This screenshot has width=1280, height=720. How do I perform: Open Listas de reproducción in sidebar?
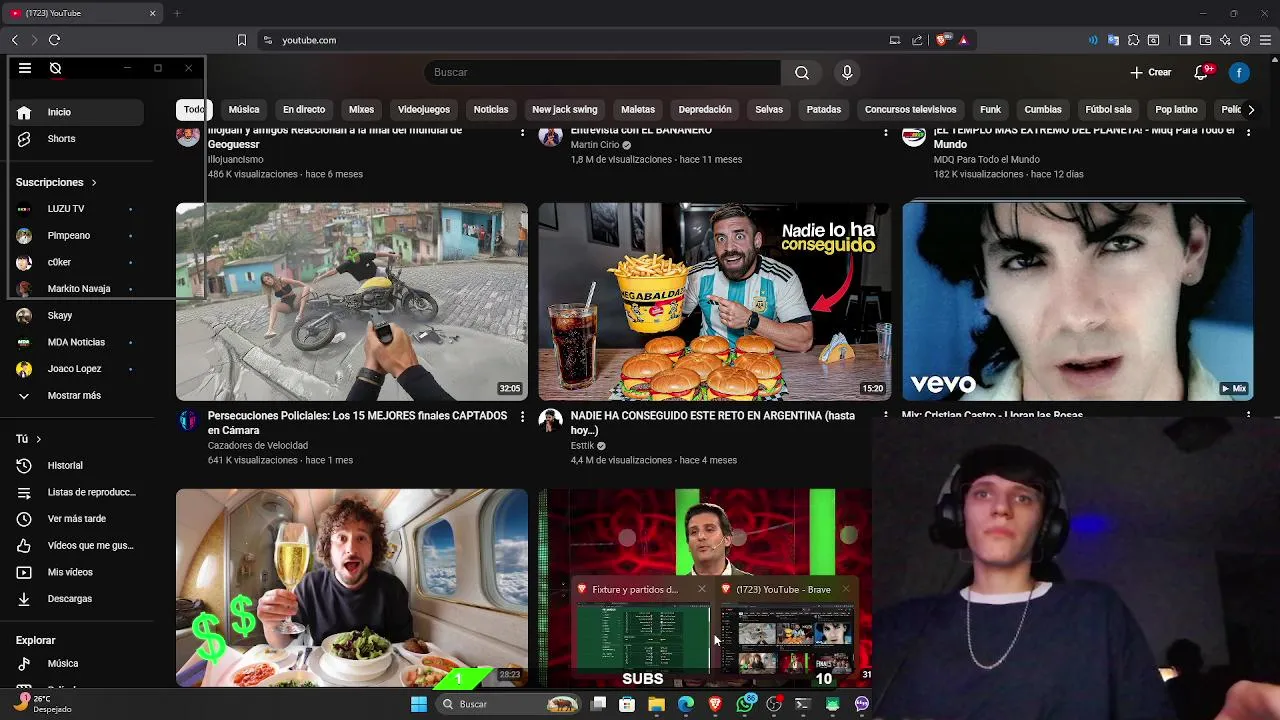(75, 492)
